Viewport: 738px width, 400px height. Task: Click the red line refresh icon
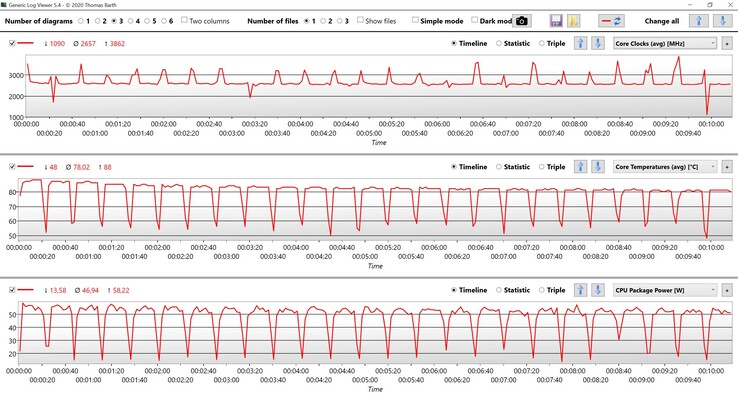pos(612,20)
